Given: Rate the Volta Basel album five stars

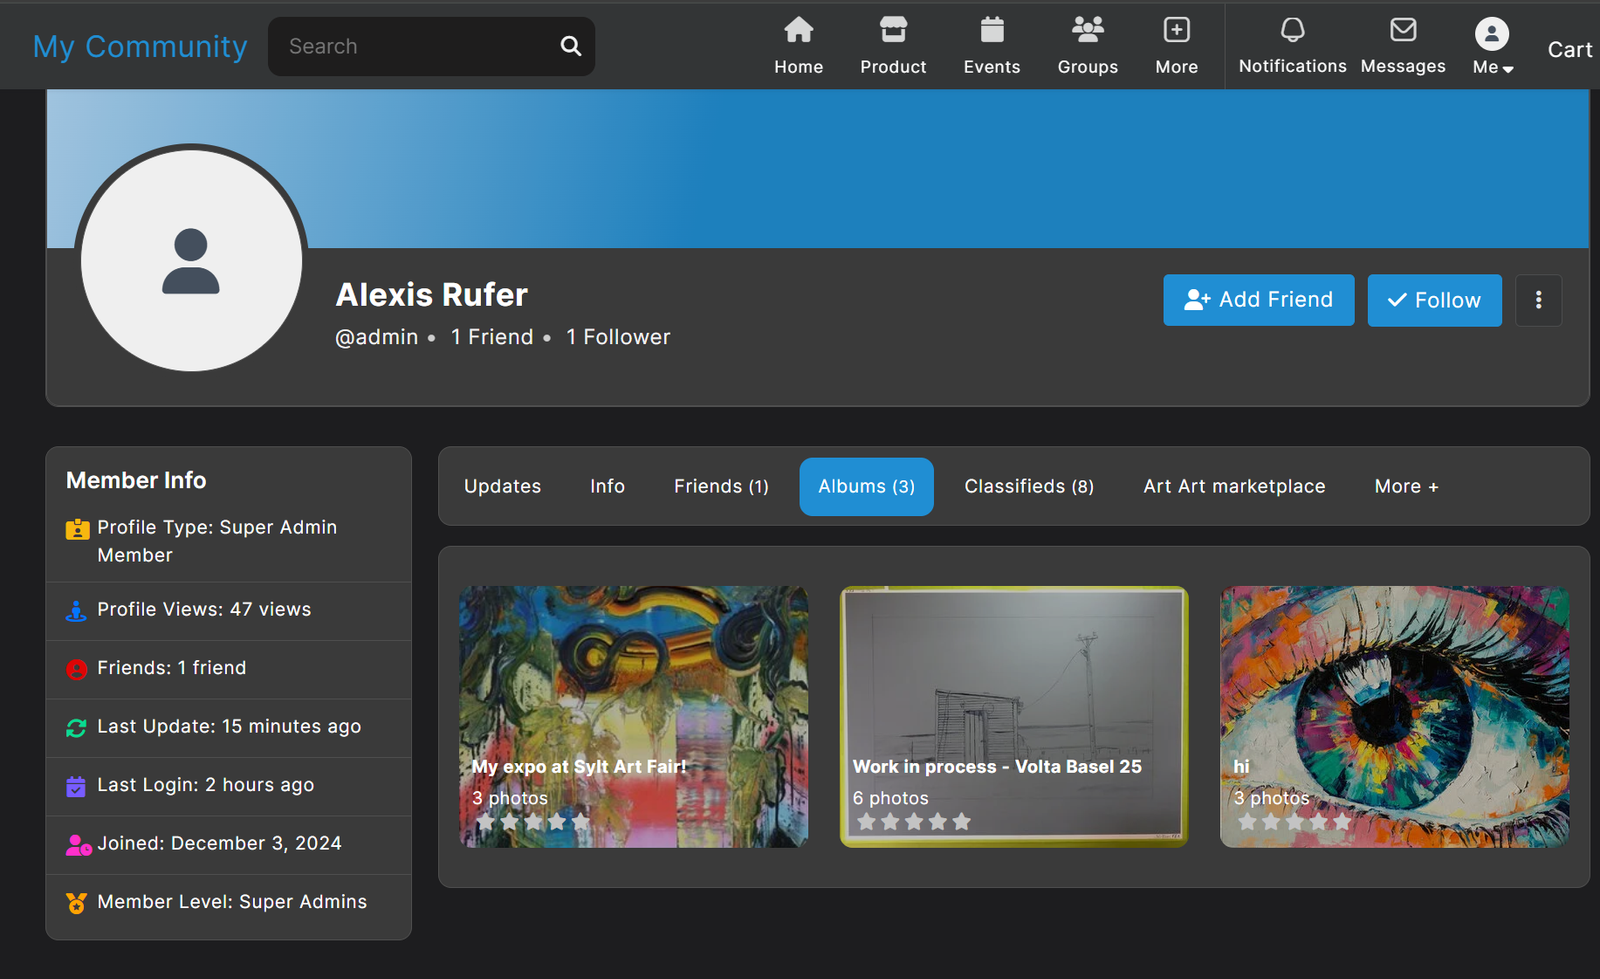Looking at the screenshot, I should (962, 822).
